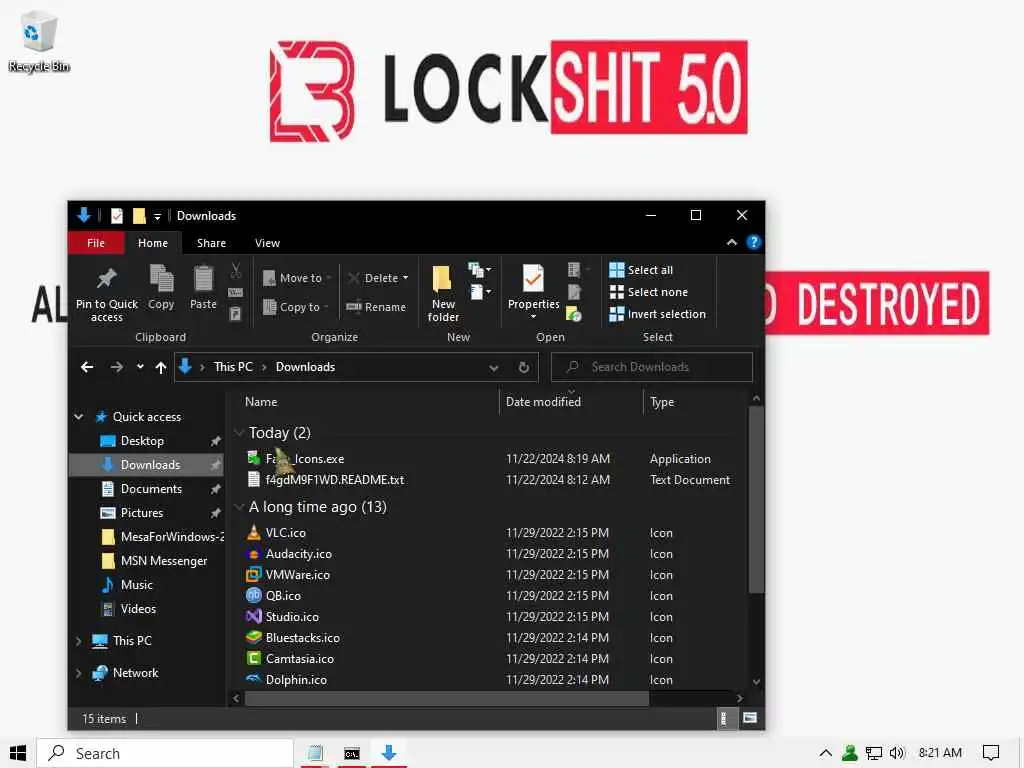The height and width of the screenshot is (768, 1024).
Task: Sort by Name column header
Action: coord(261,402)
